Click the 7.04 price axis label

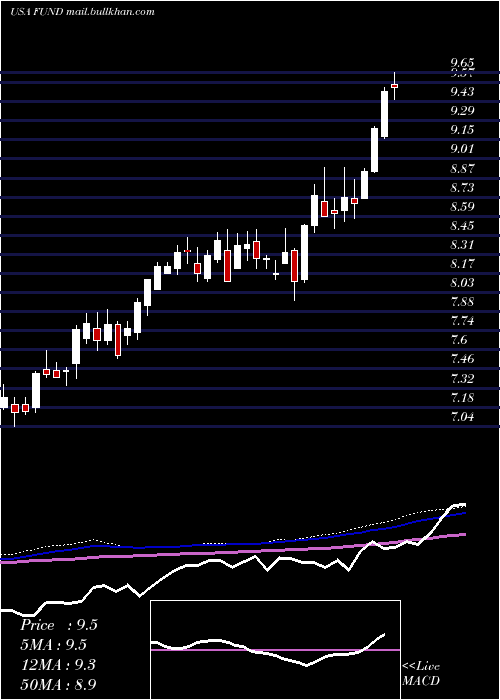[462, 417]
